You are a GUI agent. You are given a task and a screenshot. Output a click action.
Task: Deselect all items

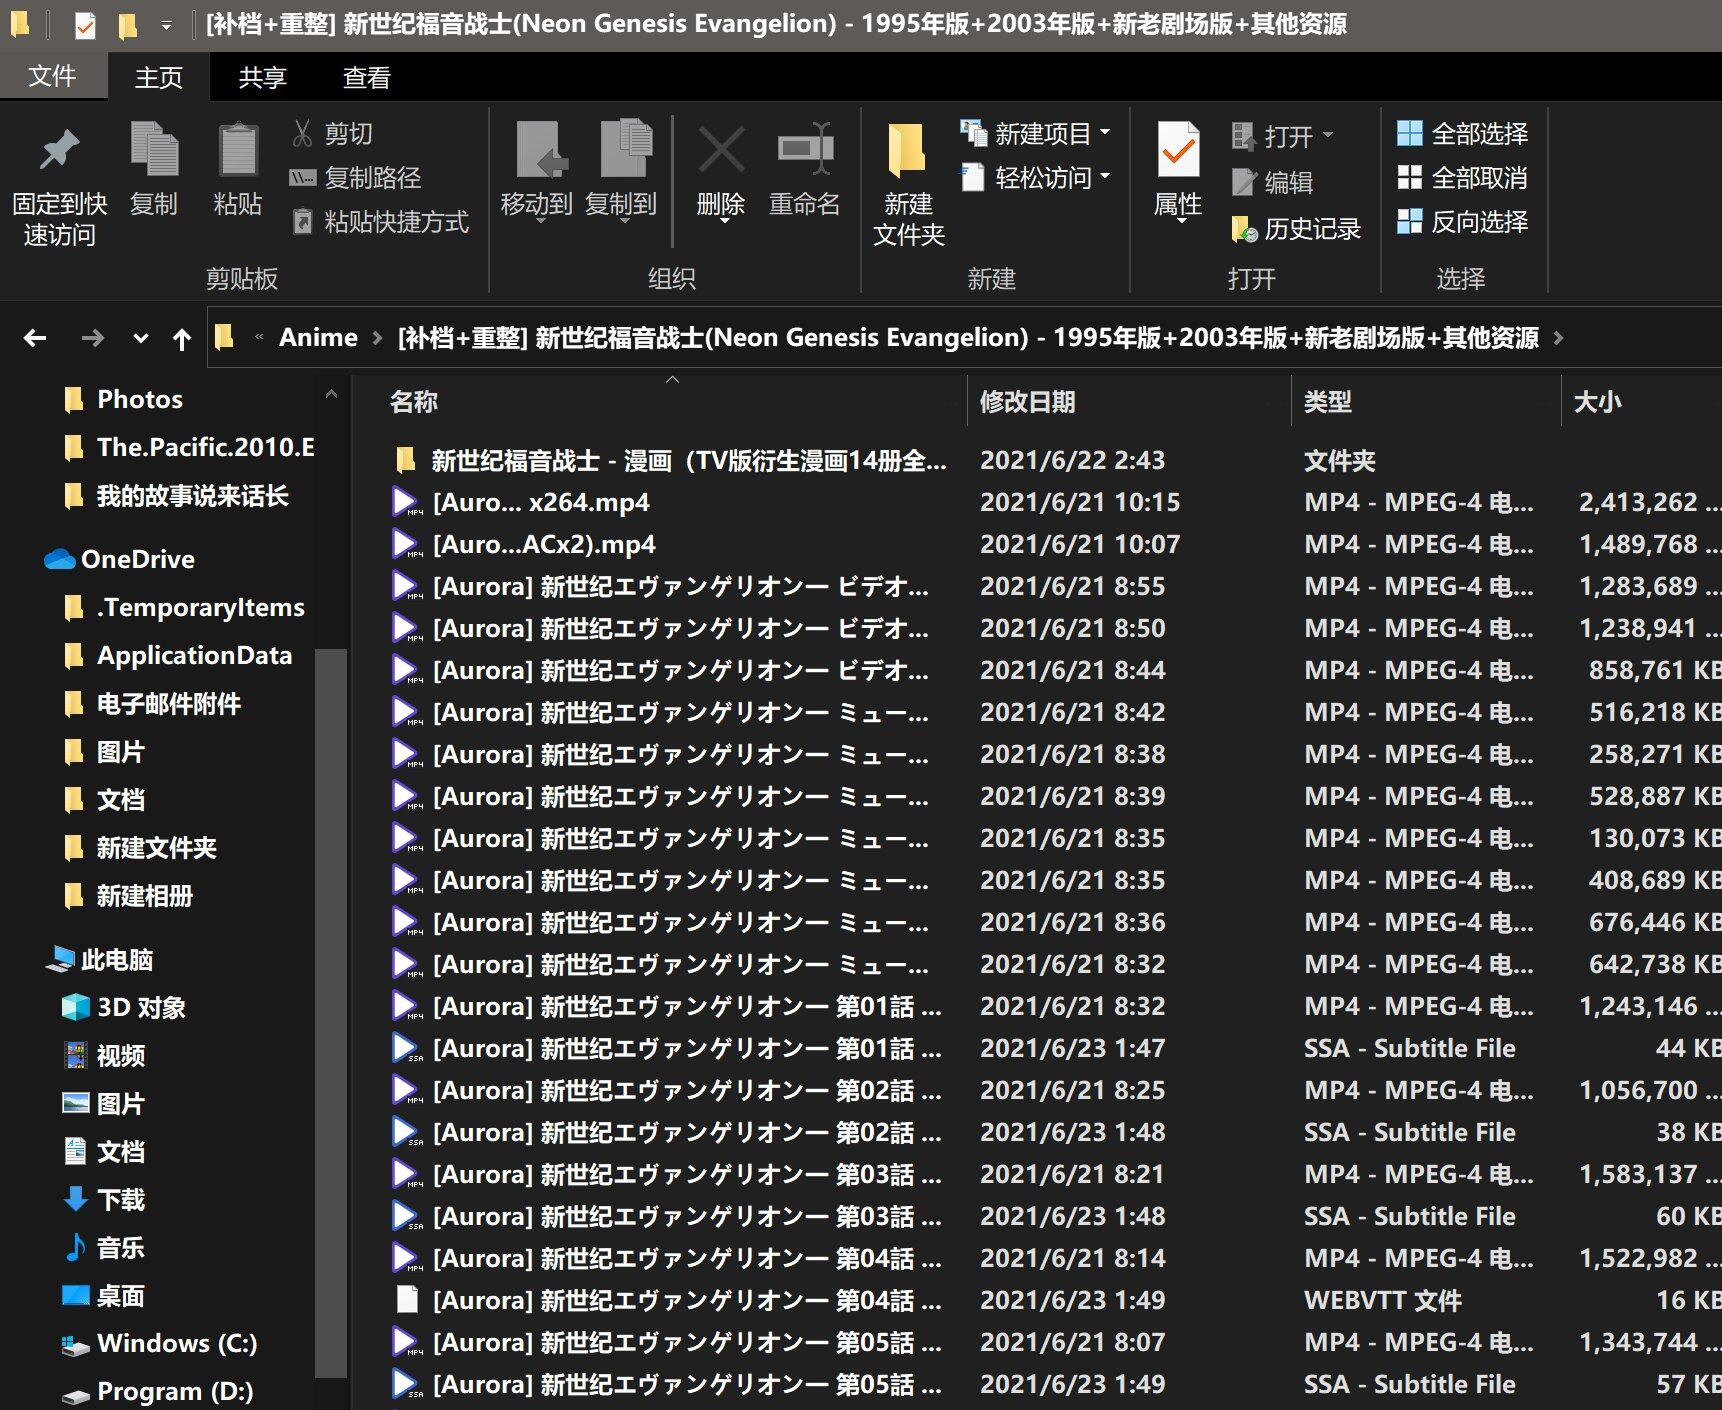[x=1463, y=177]
